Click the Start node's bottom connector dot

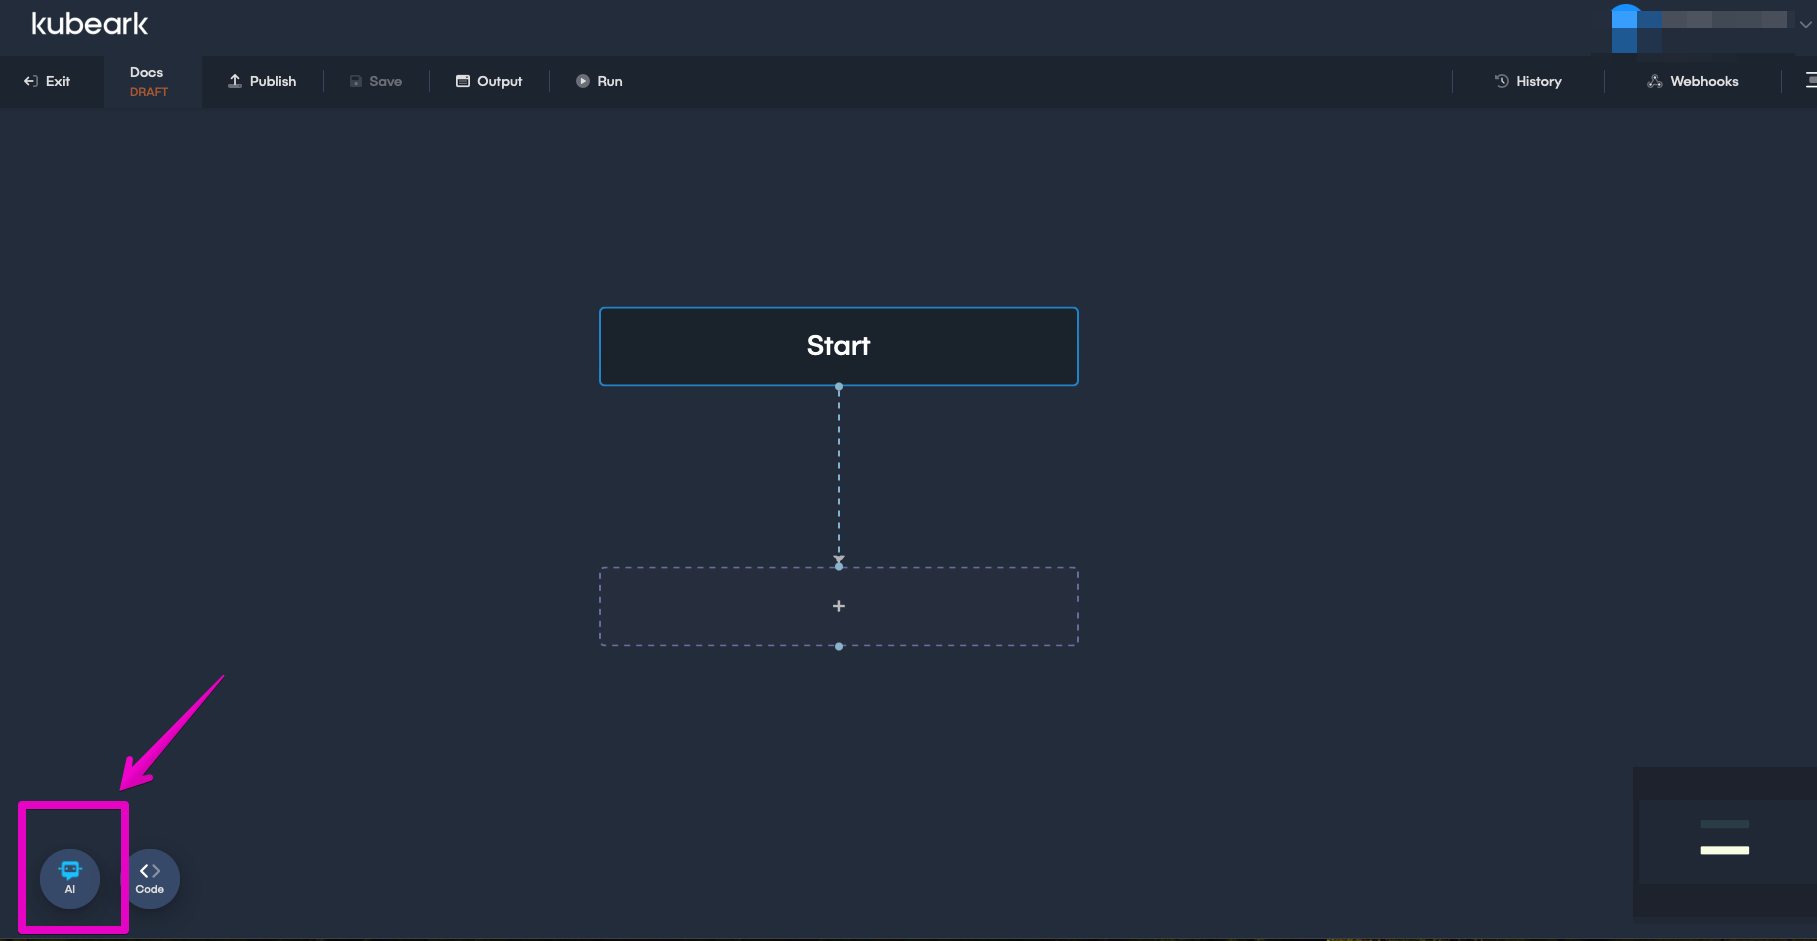(x=839, y=386)
